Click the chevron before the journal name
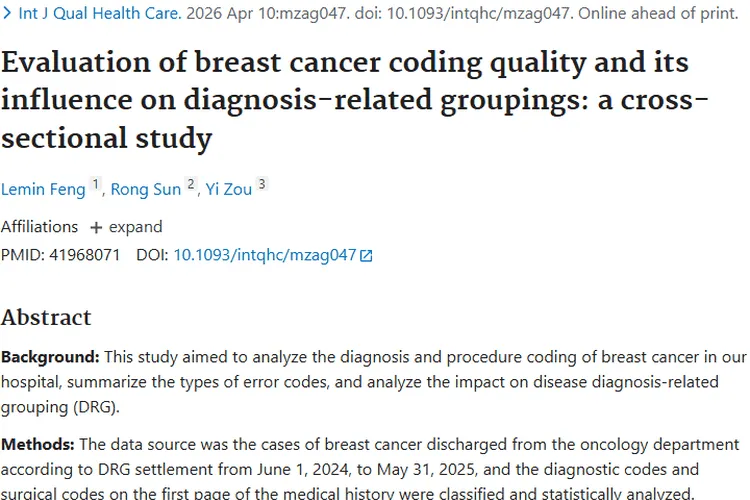Viewport: 750px width, 500px height. pyautogui.click(x=7, y=14)
